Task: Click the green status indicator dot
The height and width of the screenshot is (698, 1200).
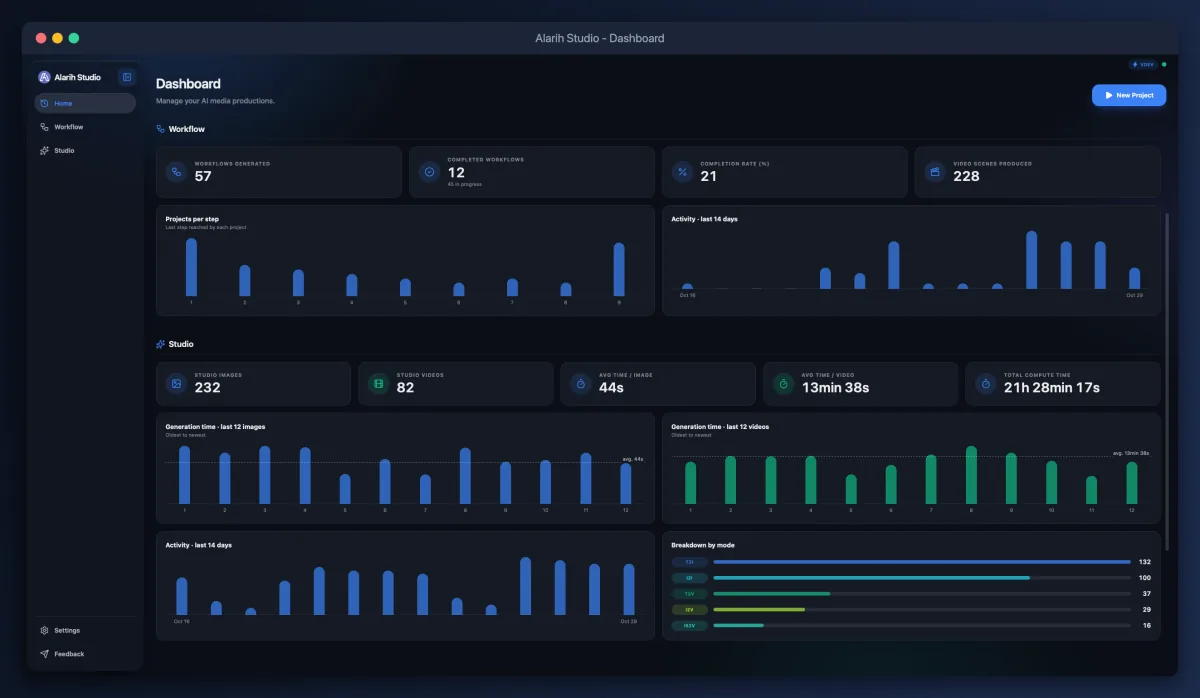Action: [1164, 64]
